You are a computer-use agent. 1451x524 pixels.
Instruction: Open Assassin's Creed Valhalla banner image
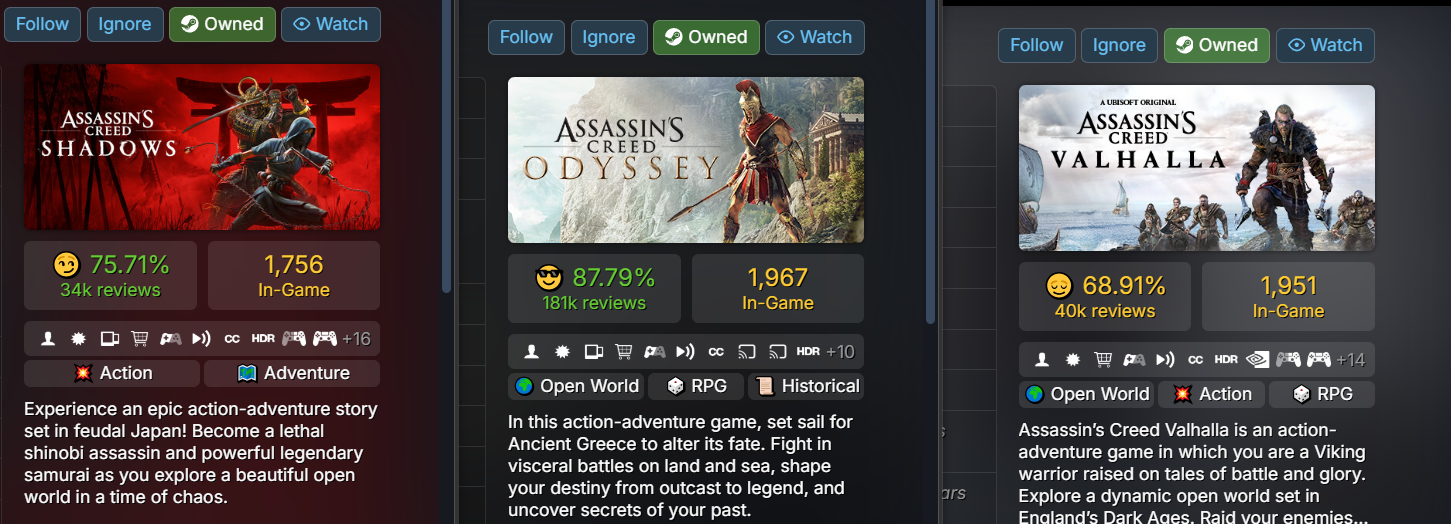[x=1197, y=168]
